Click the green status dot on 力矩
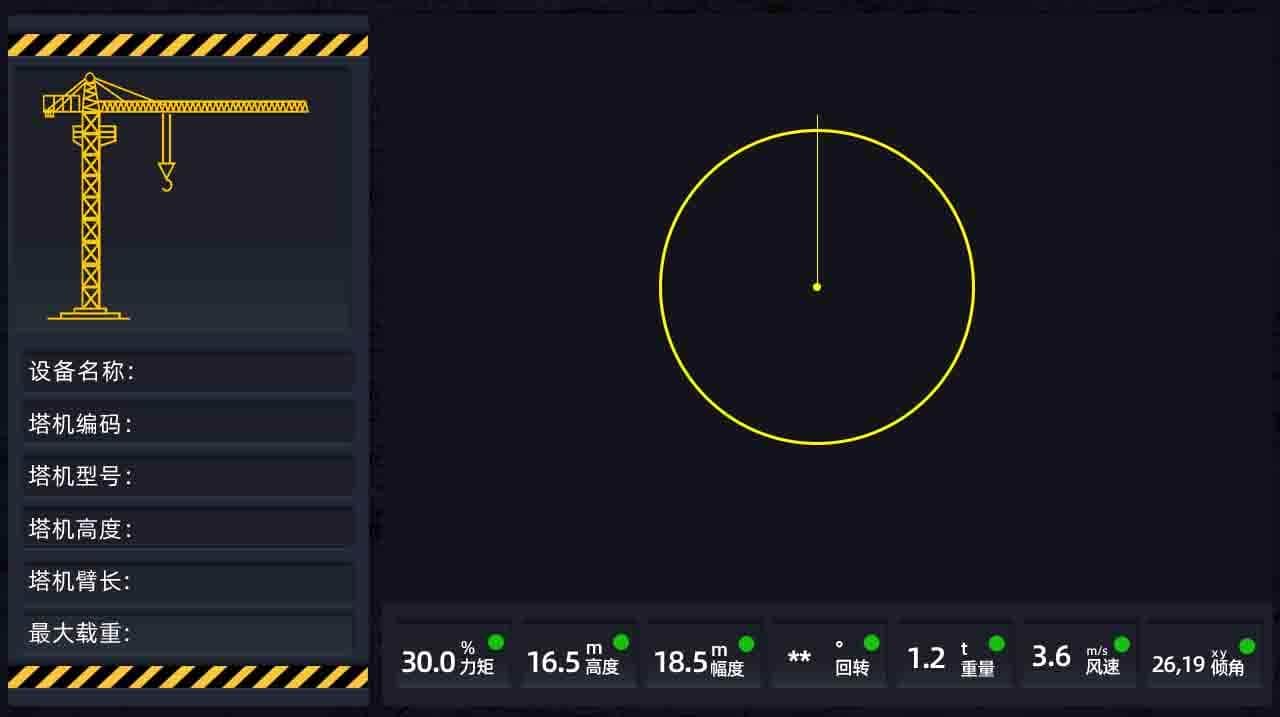This screenshot has width=1280, height=717. click(495, 642)
